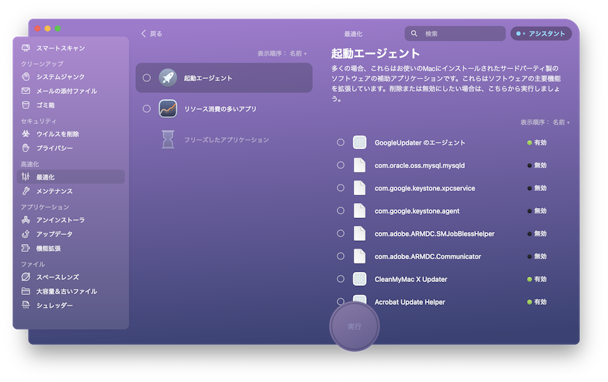Click the rocket Launch Agents icon

click(x=168, y=78)
